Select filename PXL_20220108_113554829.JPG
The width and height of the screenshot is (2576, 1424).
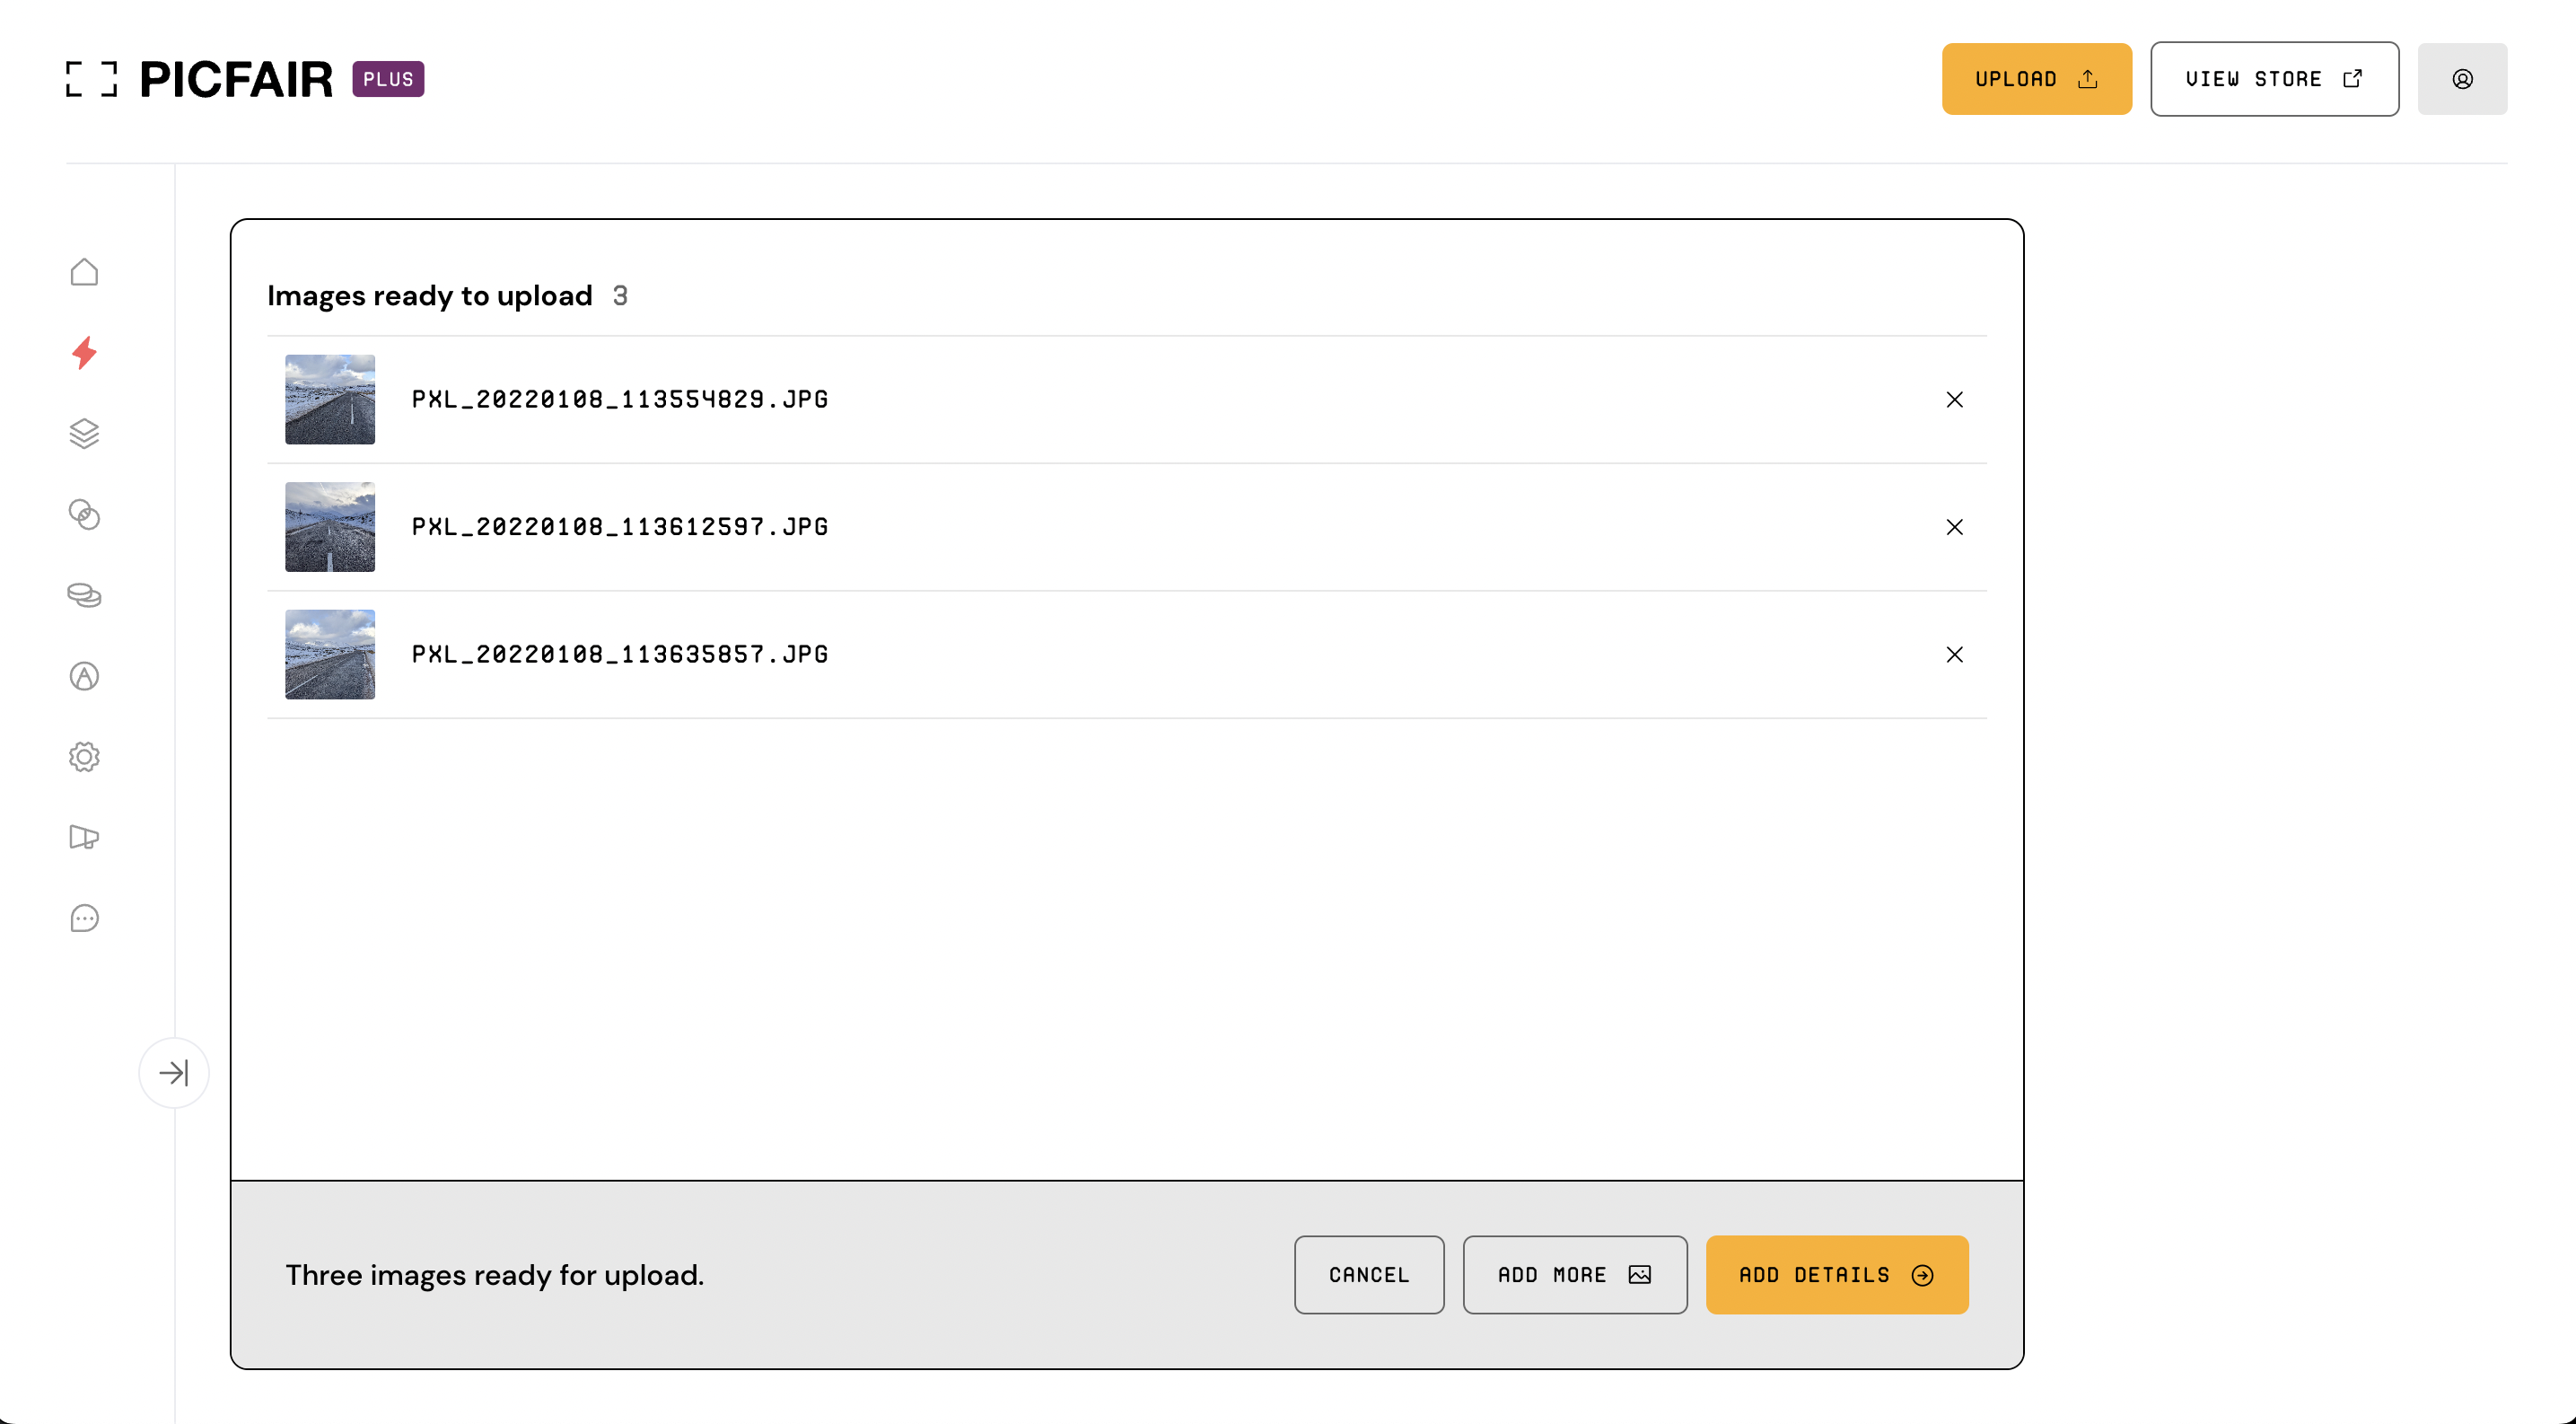(x=620, y=399)
